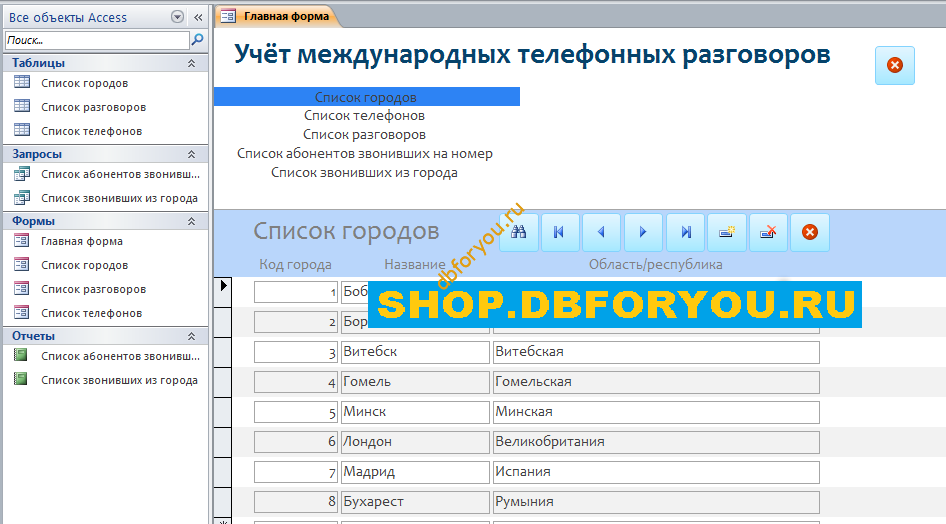Image resolution: width=946 pixels, height=524 pixels.
Task: Click region field Великобритания
Action: [x=656, y=442]
